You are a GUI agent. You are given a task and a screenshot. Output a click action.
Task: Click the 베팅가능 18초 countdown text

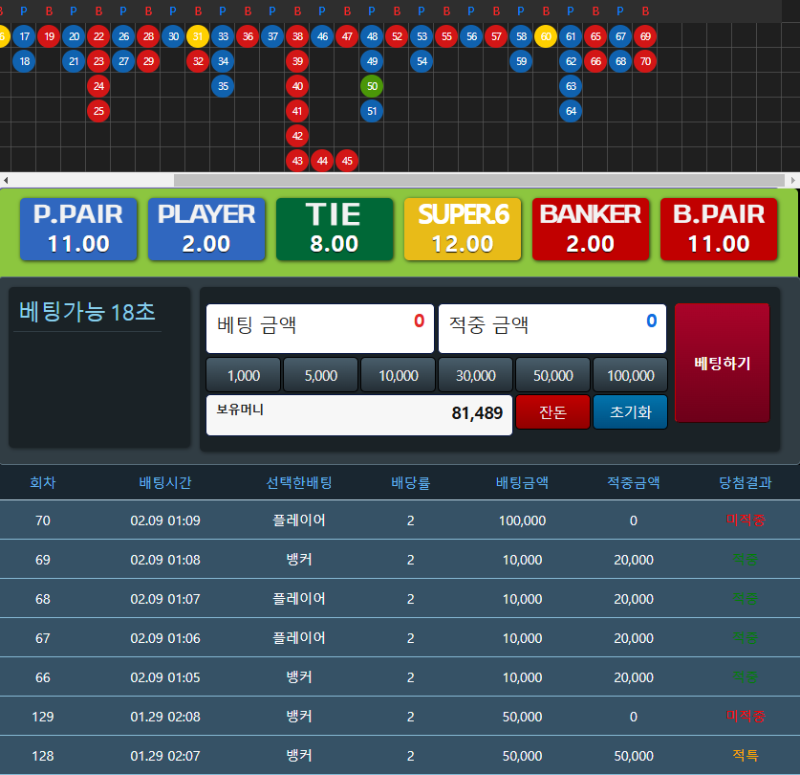coord(87,312)
